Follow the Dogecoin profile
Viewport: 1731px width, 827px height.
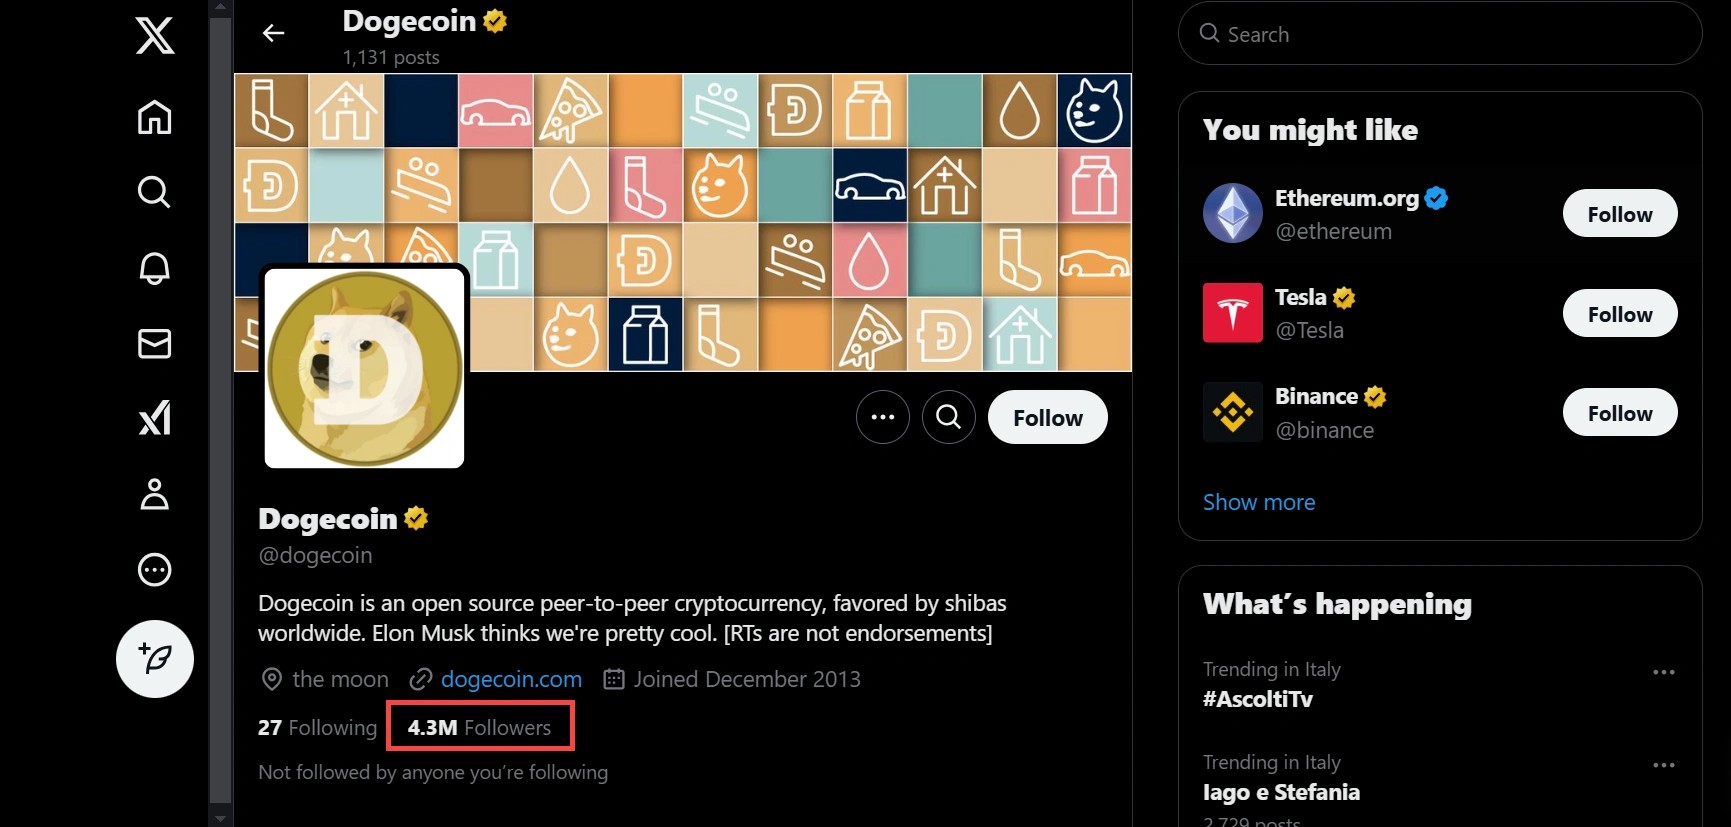pyautogui.click(x=1047, y=417)
